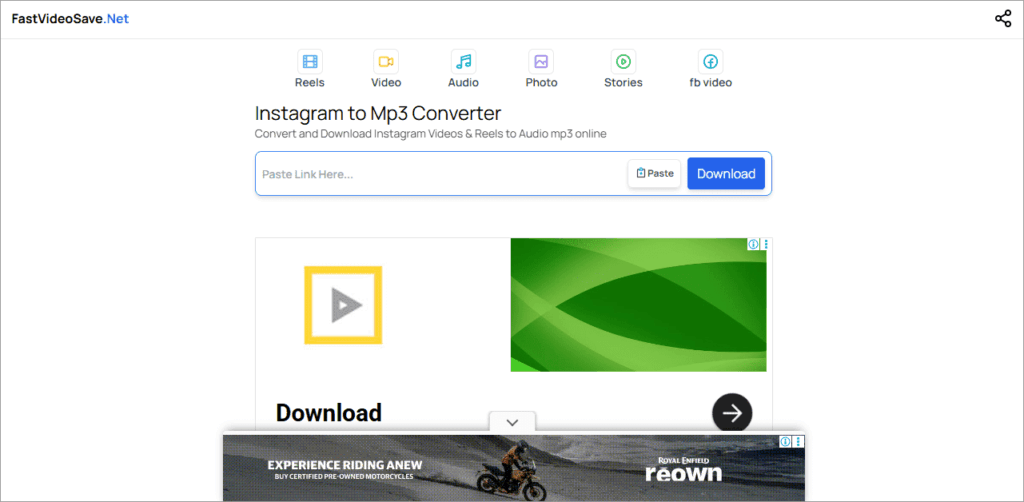This screenshot has height=502, width=1024.
Task: Switch to the Reels tab label
Action: (x=310, y=83)
